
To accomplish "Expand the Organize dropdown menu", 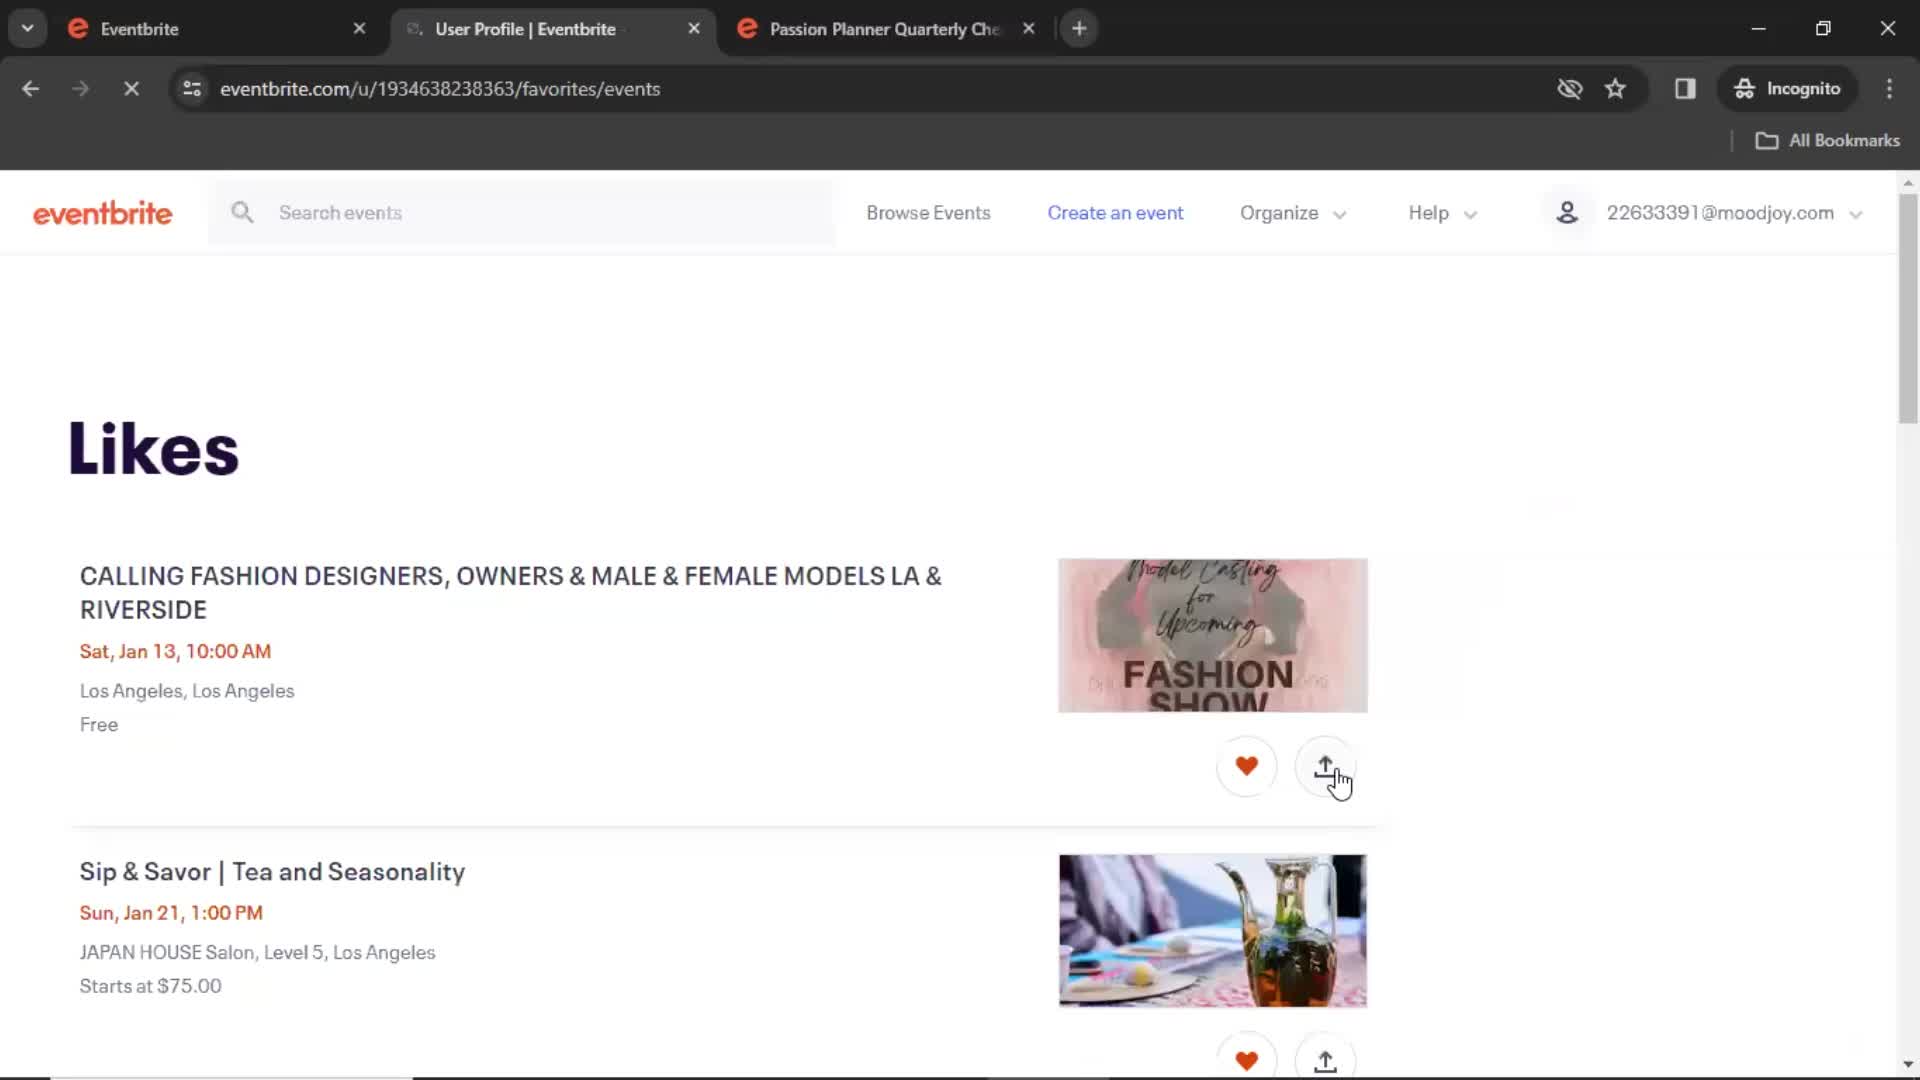I will coord(1292,212).
